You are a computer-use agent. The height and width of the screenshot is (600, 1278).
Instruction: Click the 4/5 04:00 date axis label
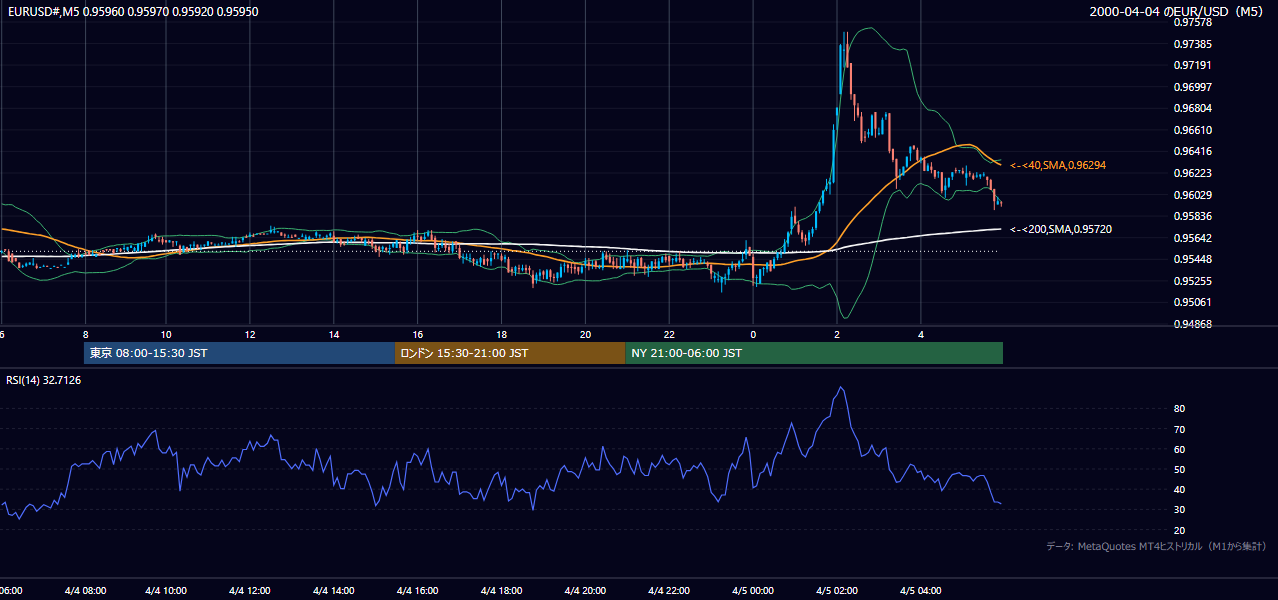tap(920, 591)
